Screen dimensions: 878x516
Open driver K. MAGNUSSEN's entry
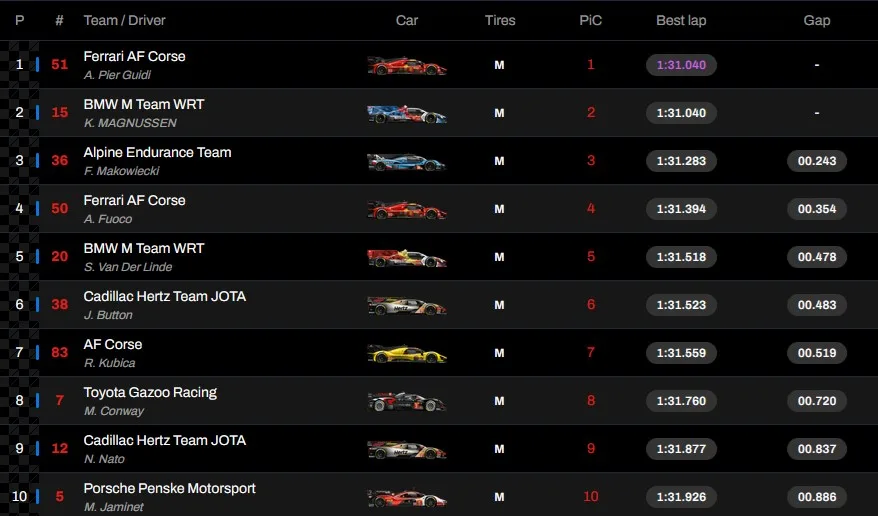[x=130, y=123]
